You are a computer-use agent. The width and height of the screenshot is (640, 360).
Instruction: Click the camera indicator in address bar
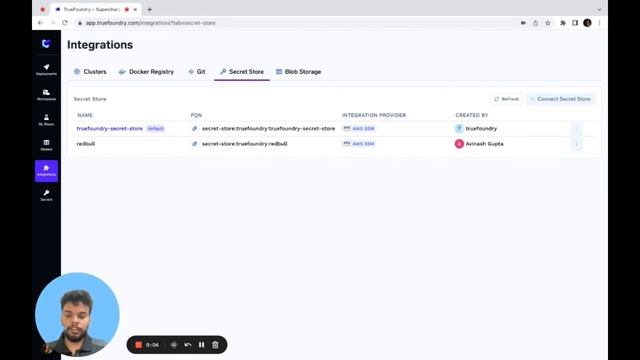tap(523, 23)
